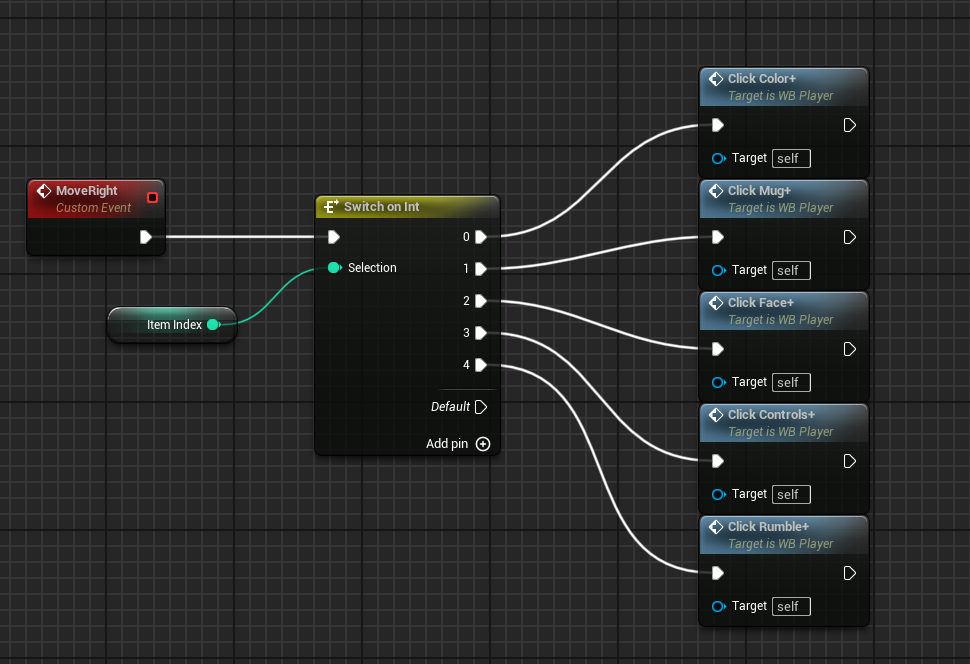Click the Click Rumble+ input exec pin
Viewport: 970px width, 664px height.
coord(718,574)
